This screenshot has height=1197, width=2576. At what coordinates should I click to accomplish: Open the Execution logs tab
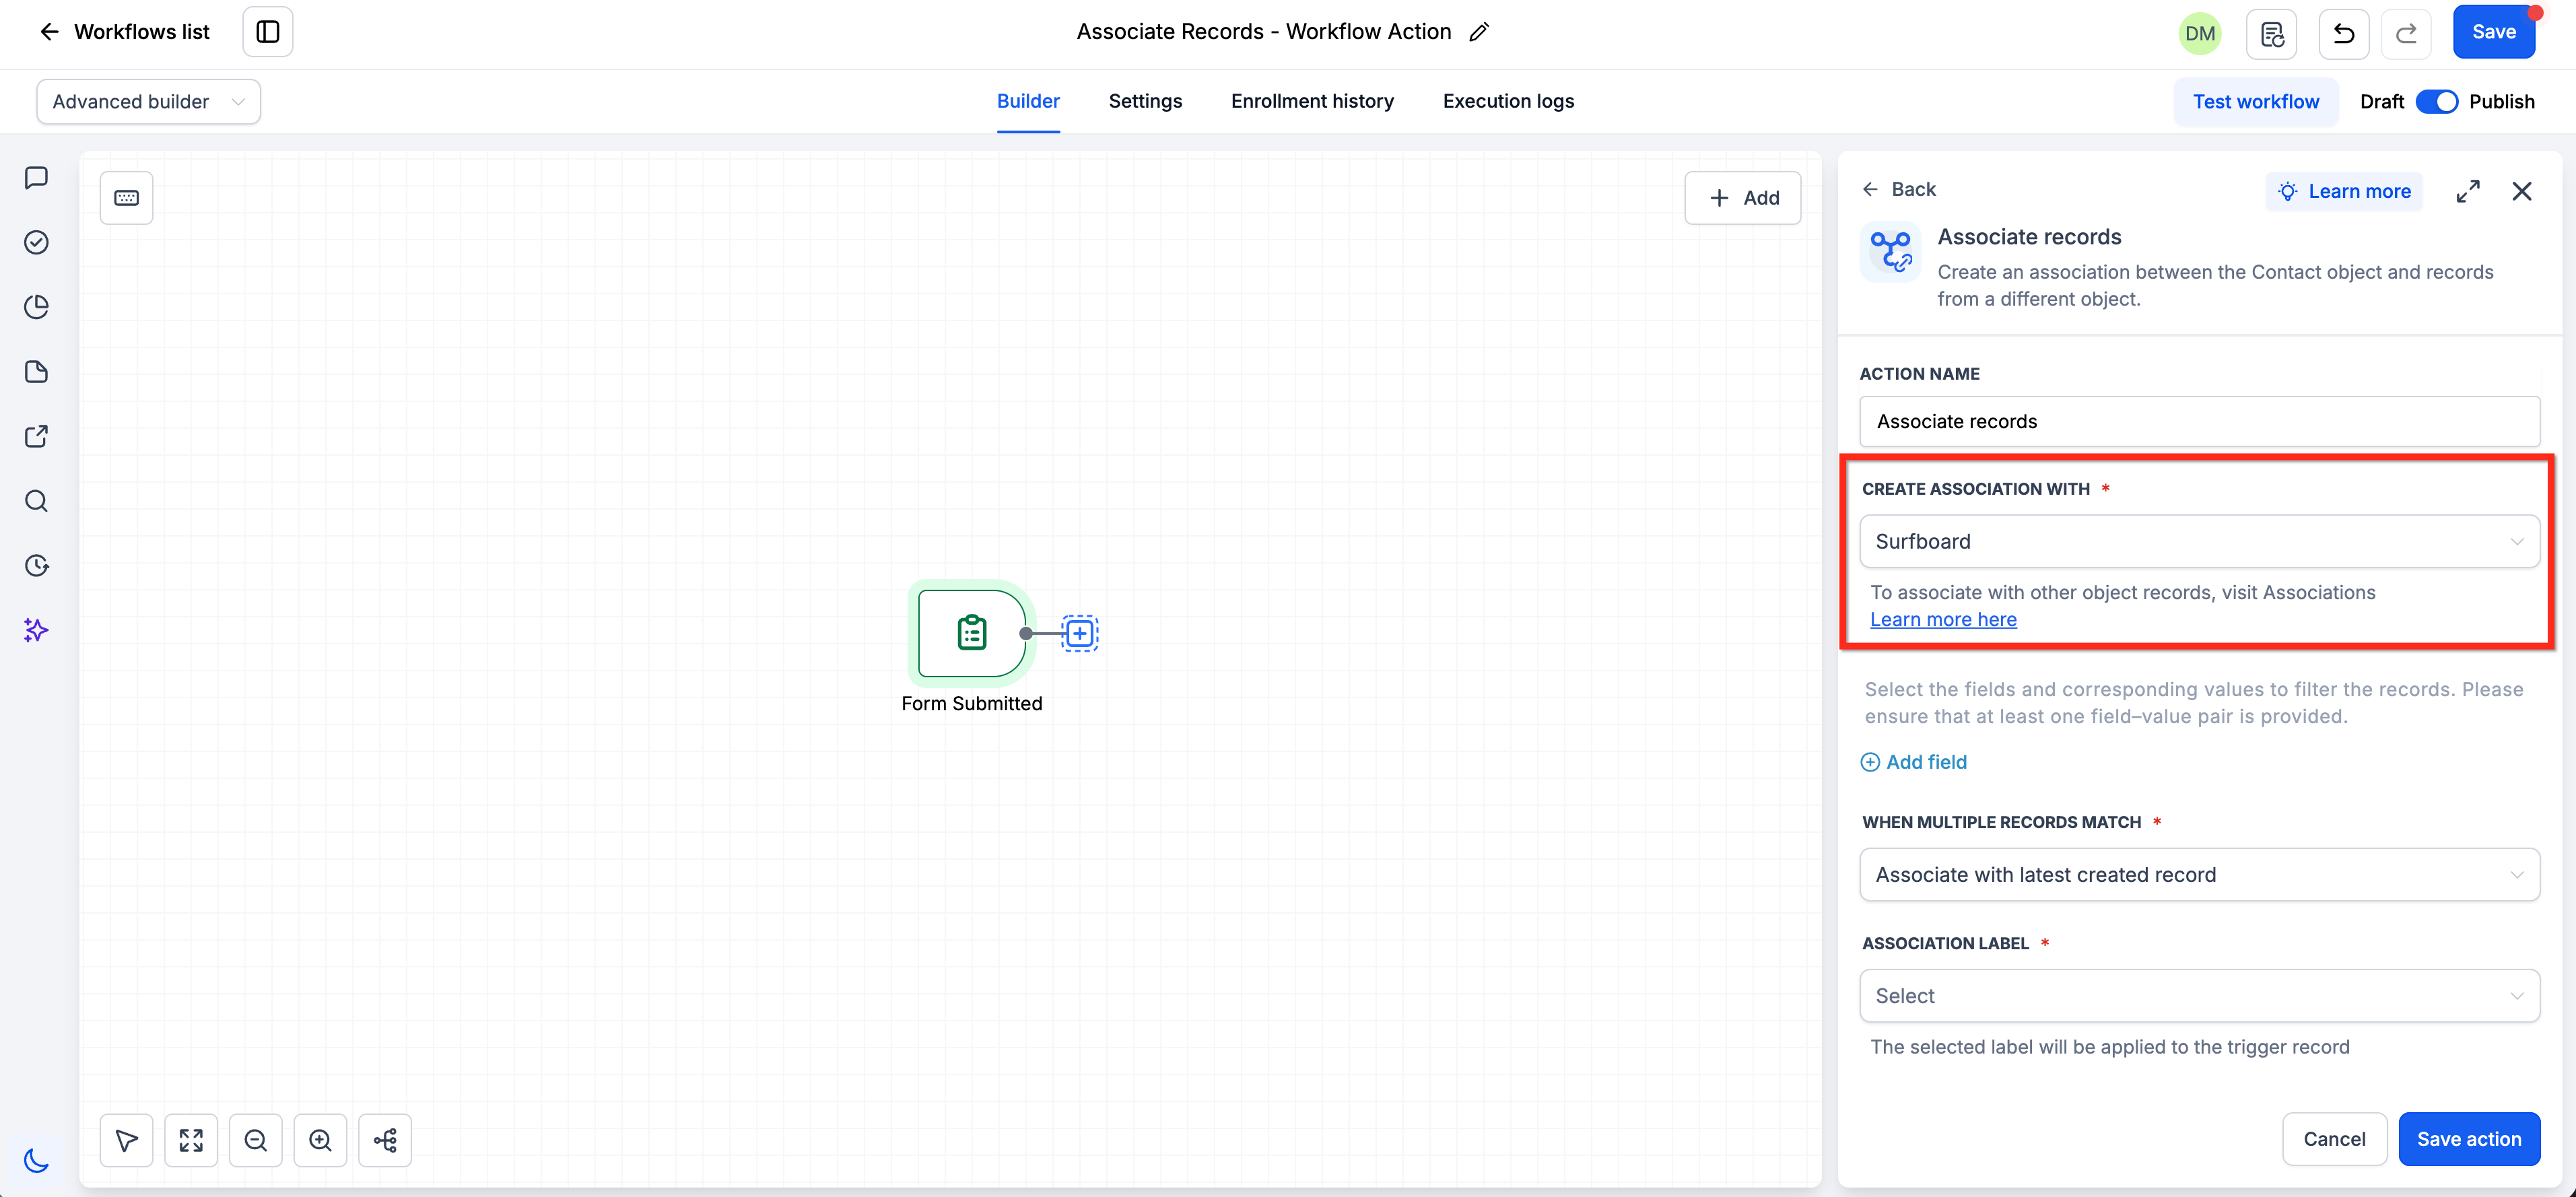click(1508, 101)
